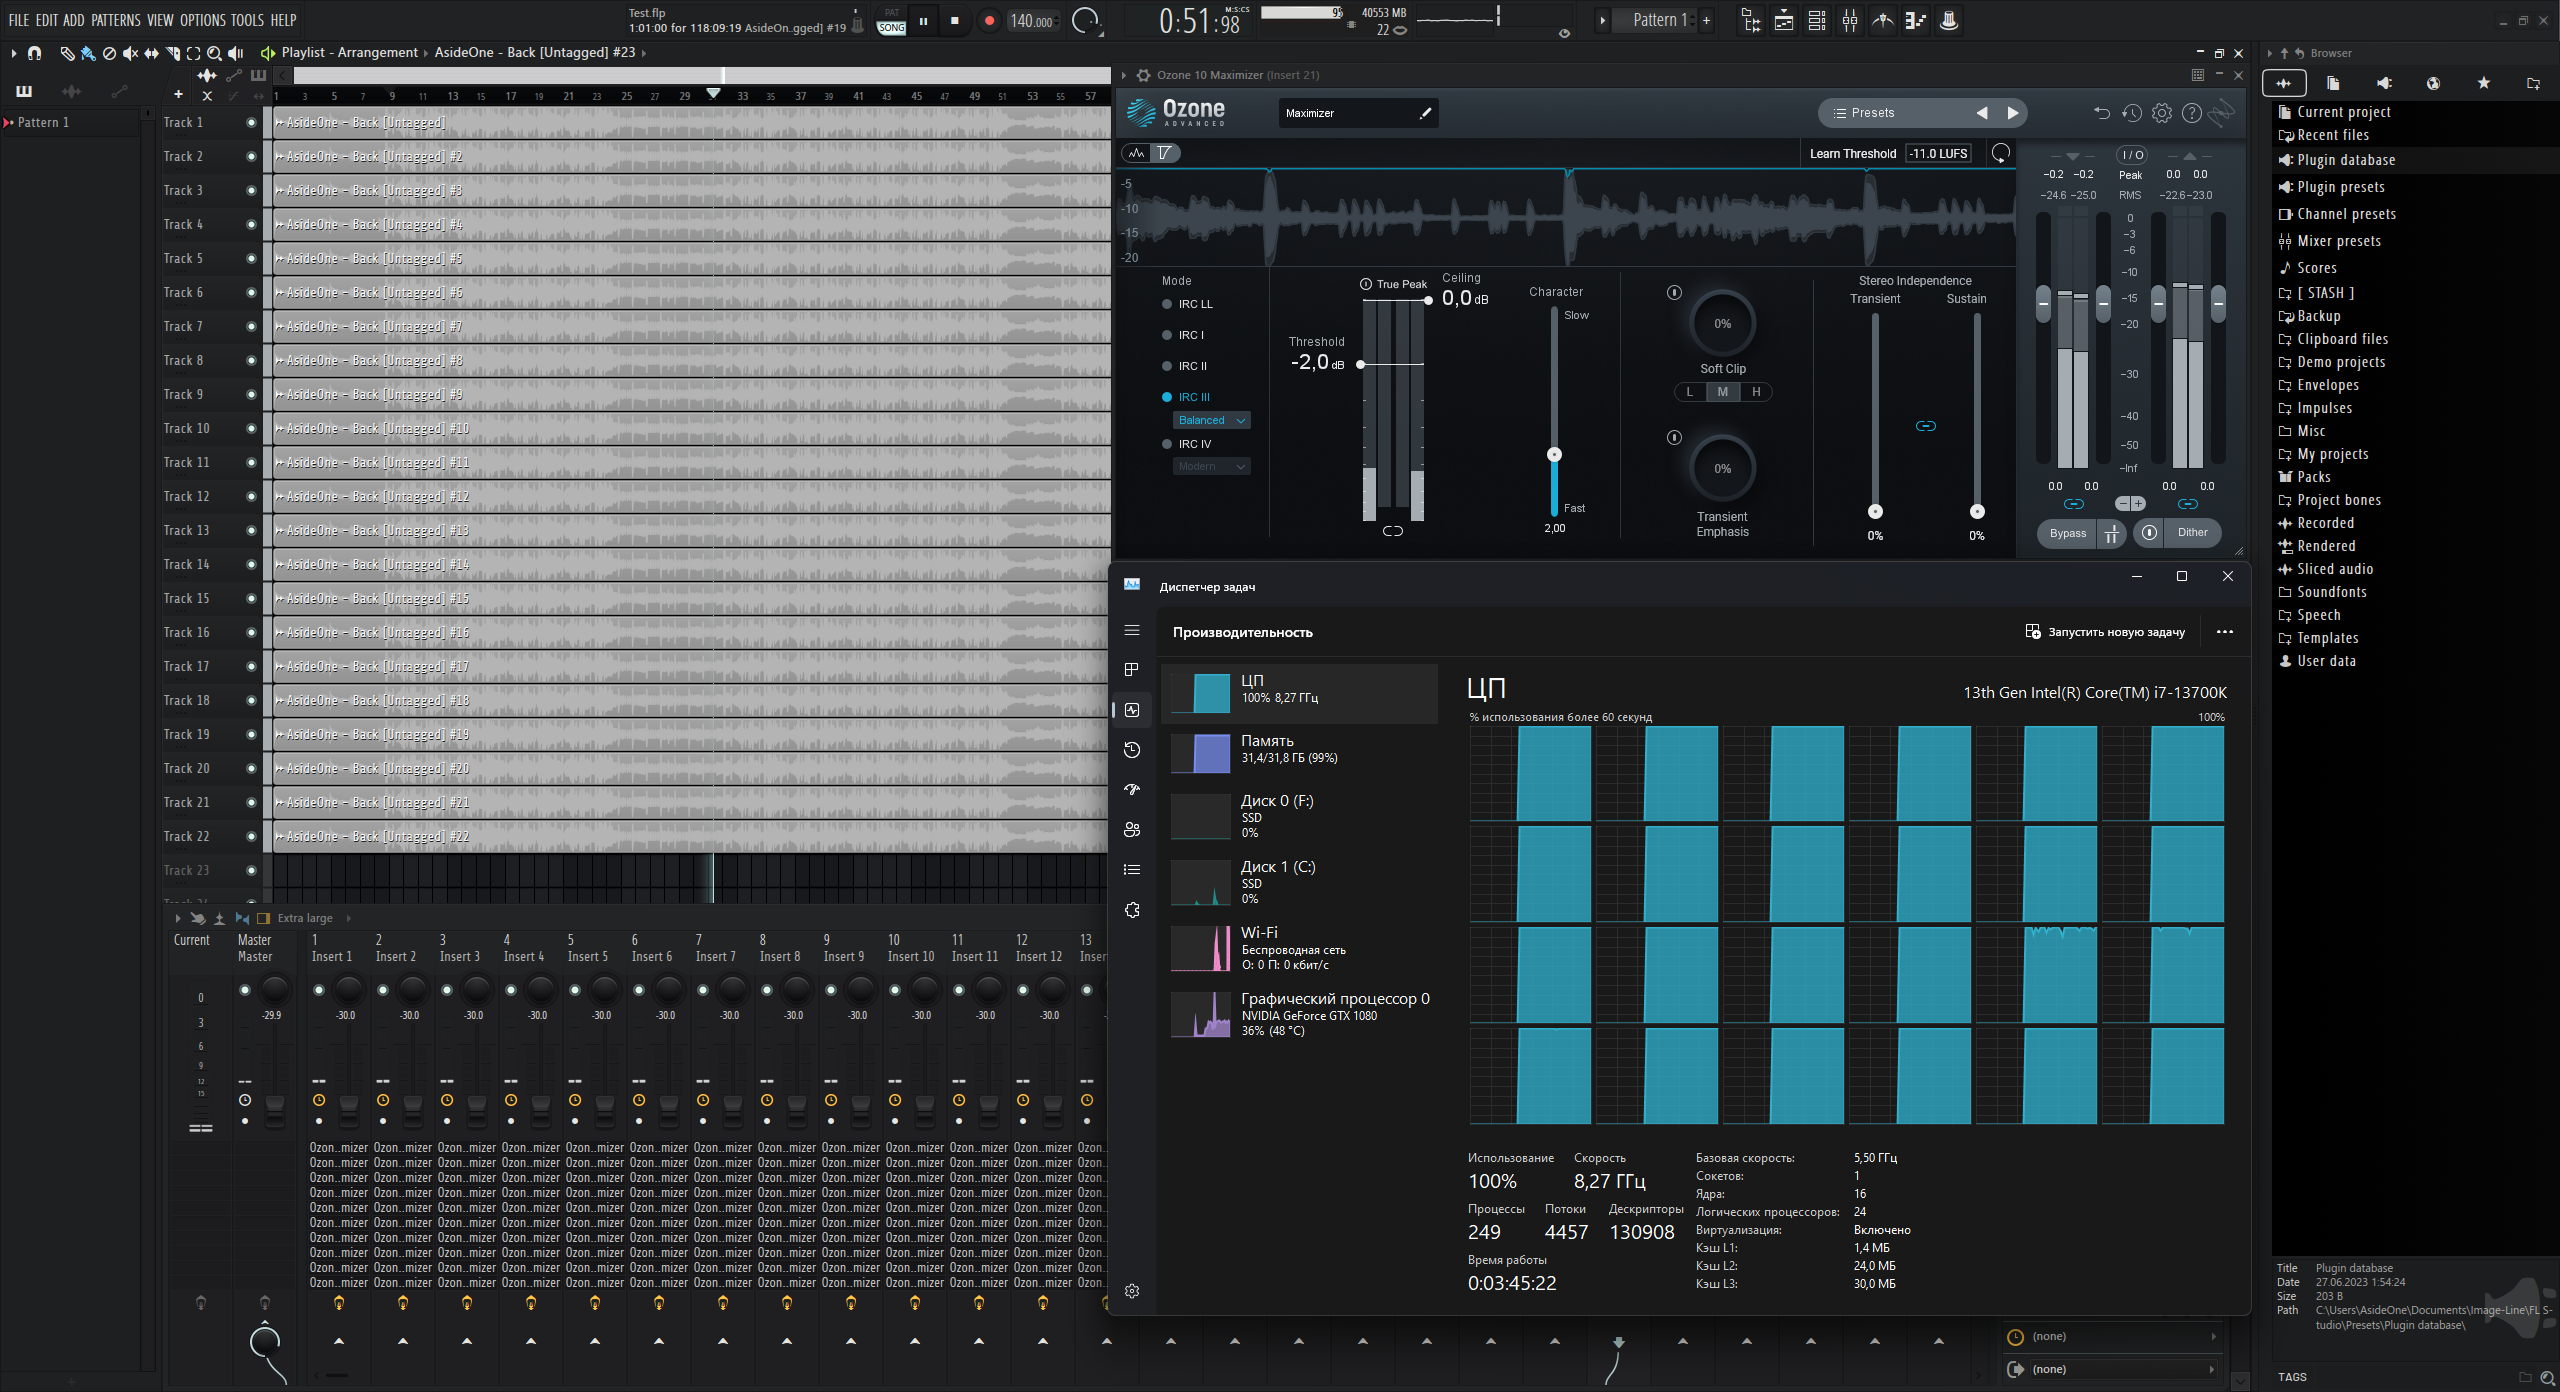Click the tempo field showing 140.000
Image resolution: width=2560 pixels, height=1392 pixels.
tap(1031, 21)
